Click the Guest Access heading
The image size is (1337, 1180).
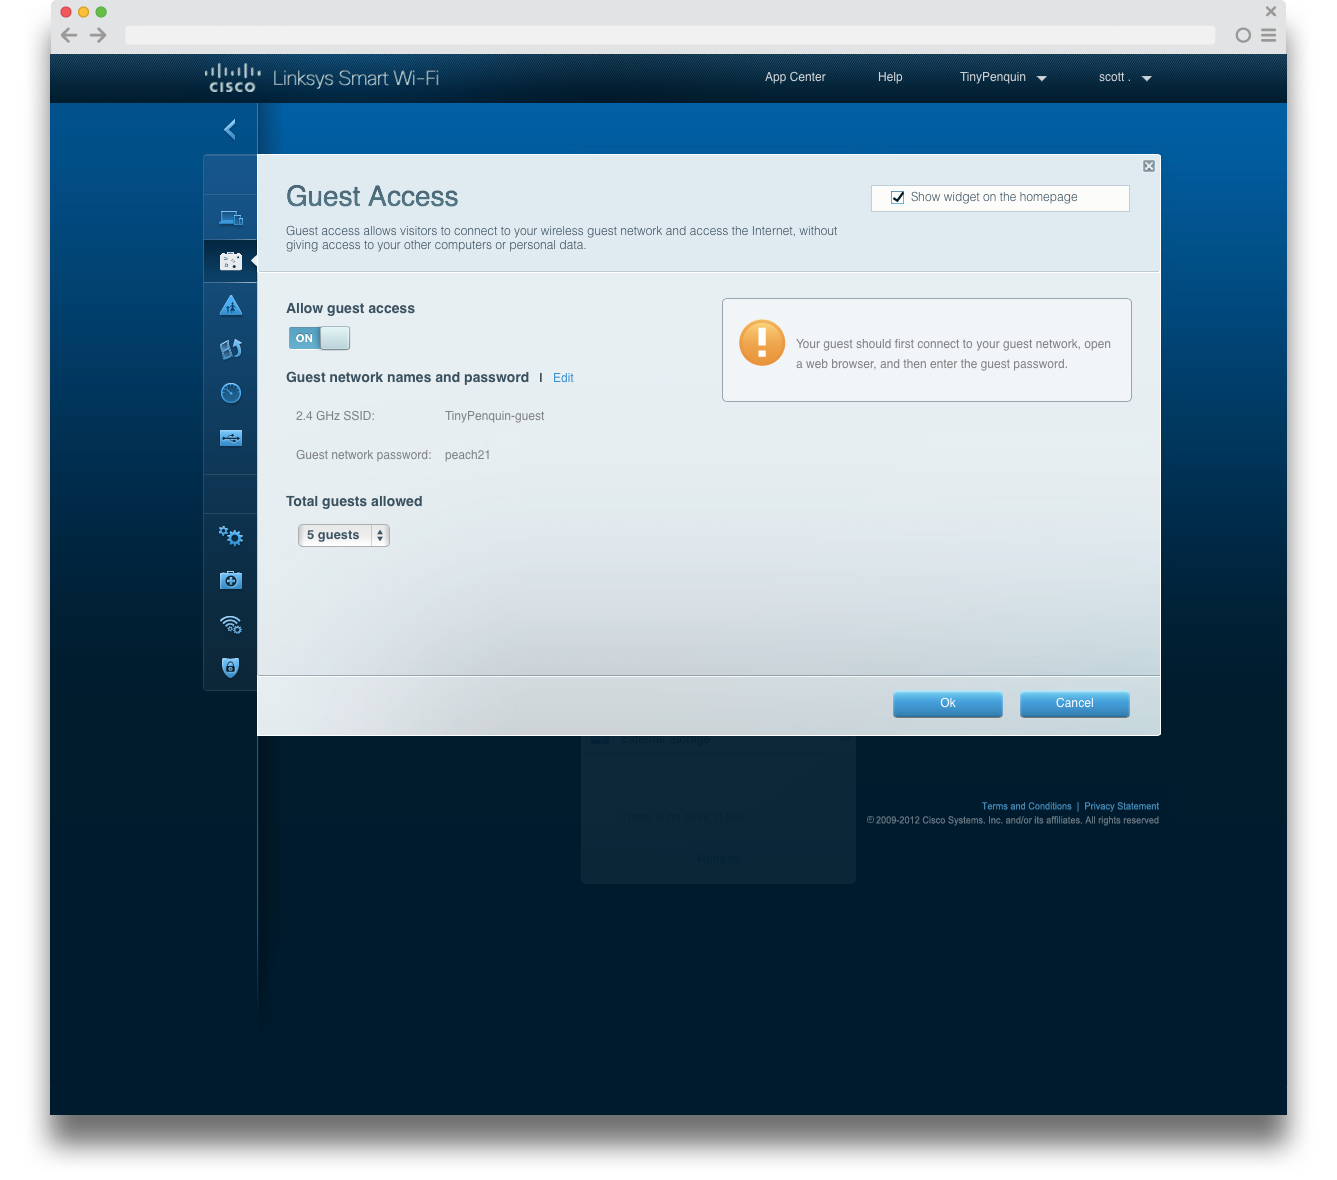click(x=372, y=197)
